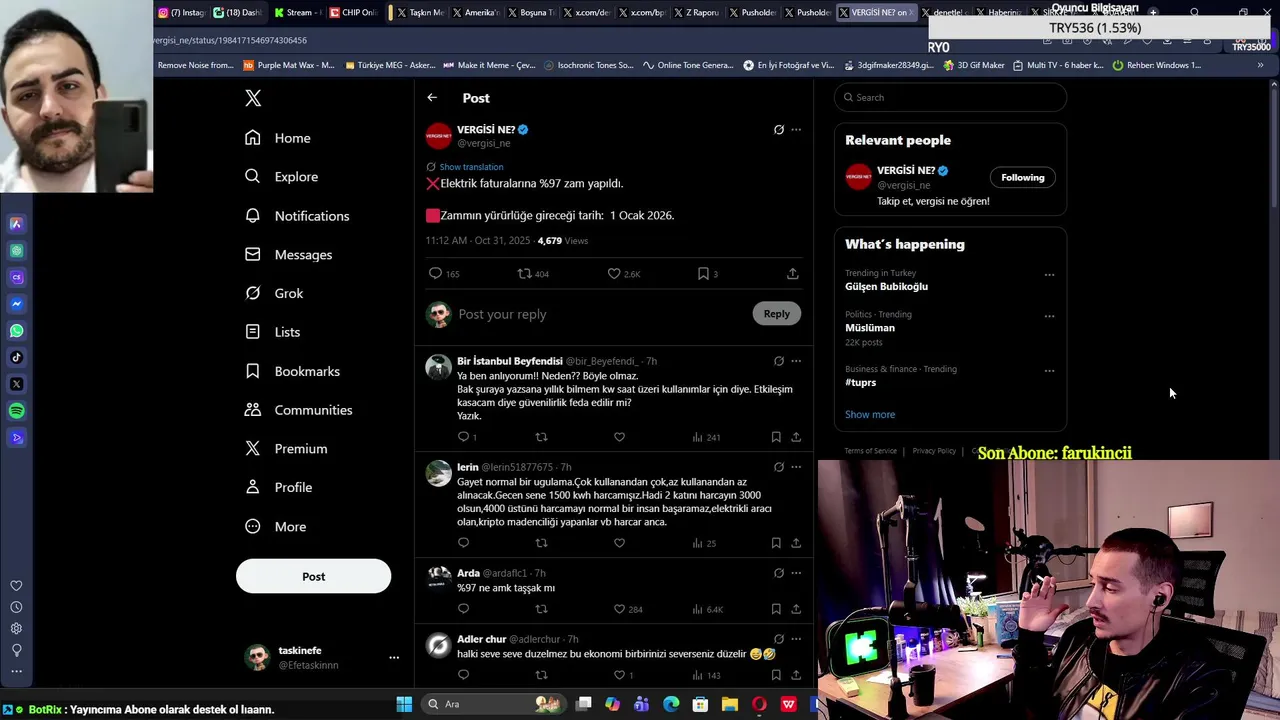Open Grok action on the VERGİSİ NE? post
The image size is (1280, 720).
[779, 130]
